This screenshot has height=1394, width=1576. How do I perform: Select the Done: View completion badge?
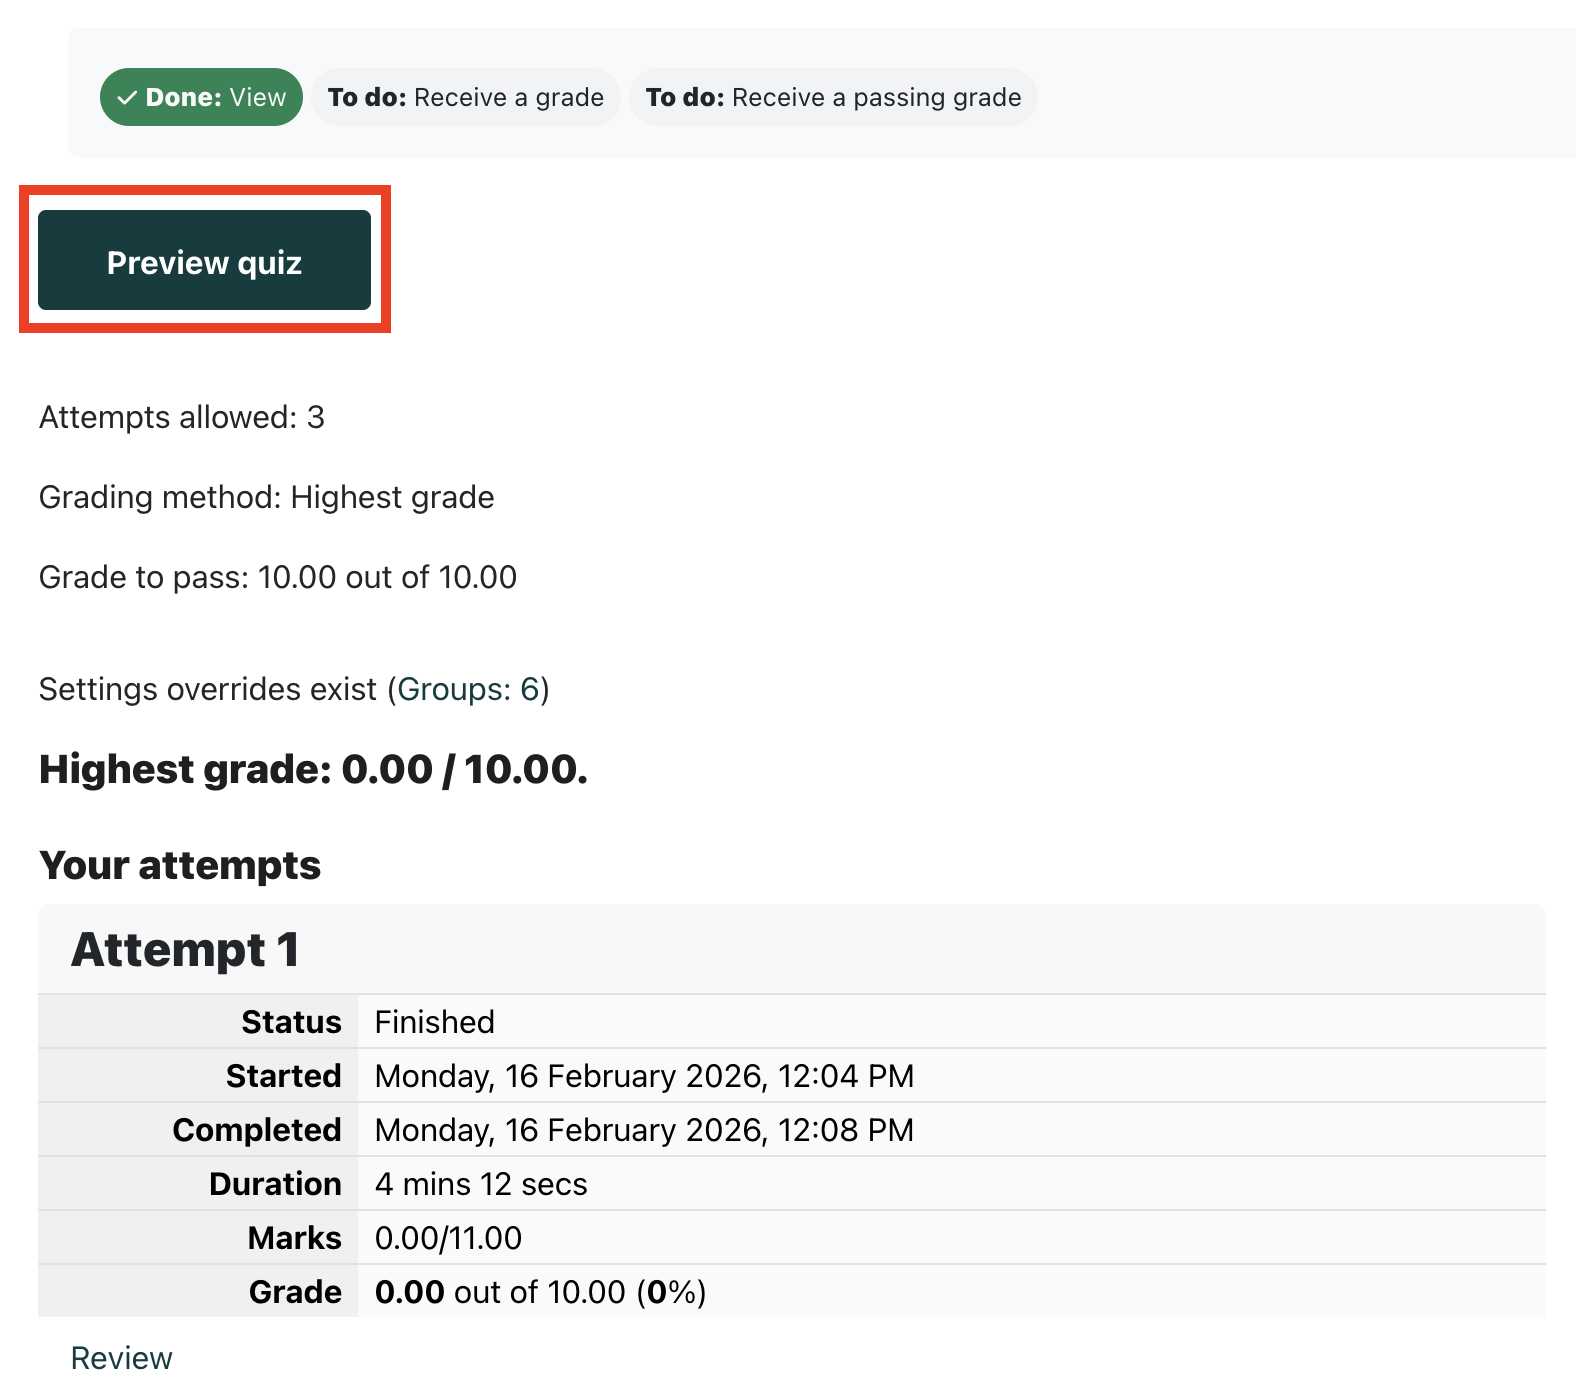[201, 97]
